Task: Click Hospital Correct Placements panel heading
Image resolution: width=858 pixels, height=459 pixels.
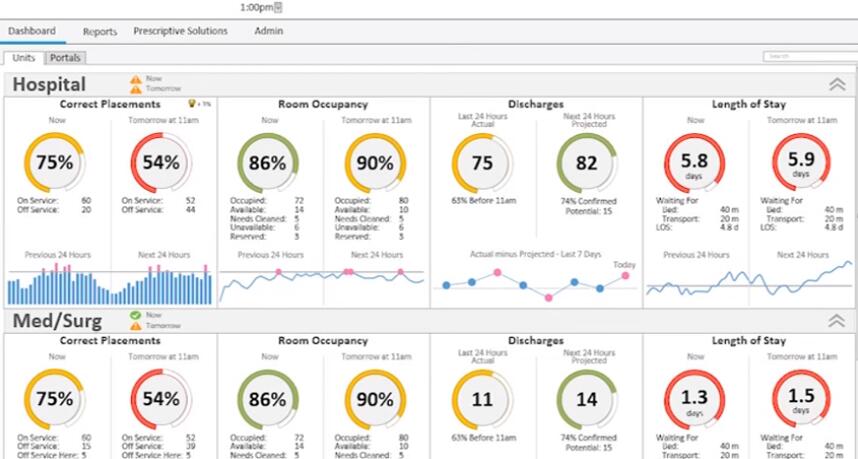Action: coord(110,104)
